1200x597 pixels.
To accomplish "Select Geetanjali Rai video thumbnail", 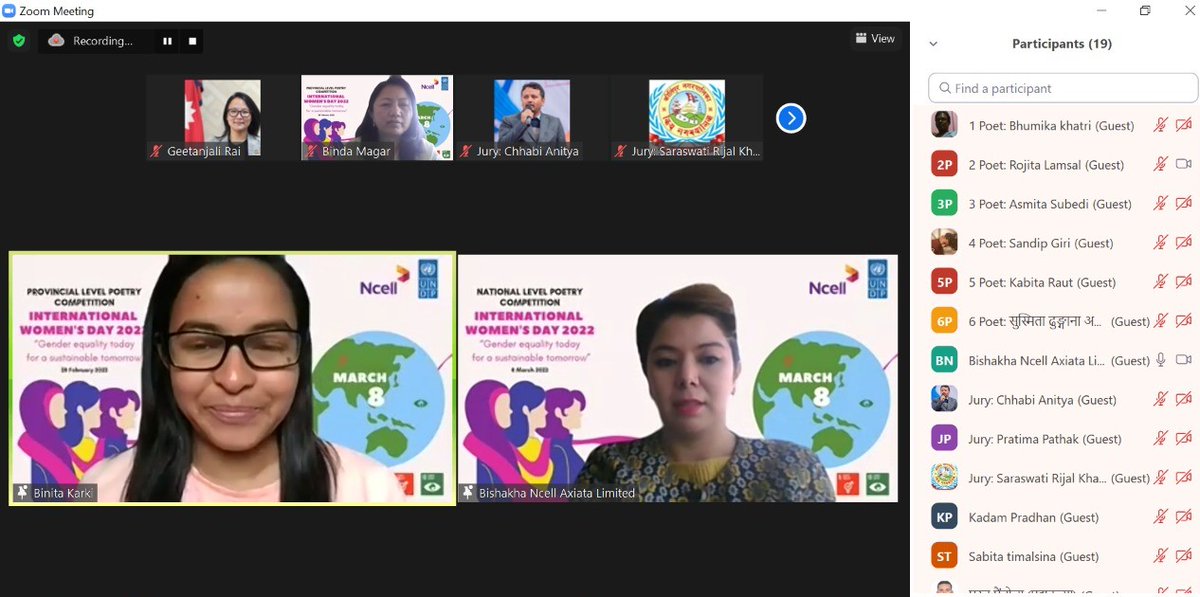I will (222, 119).
